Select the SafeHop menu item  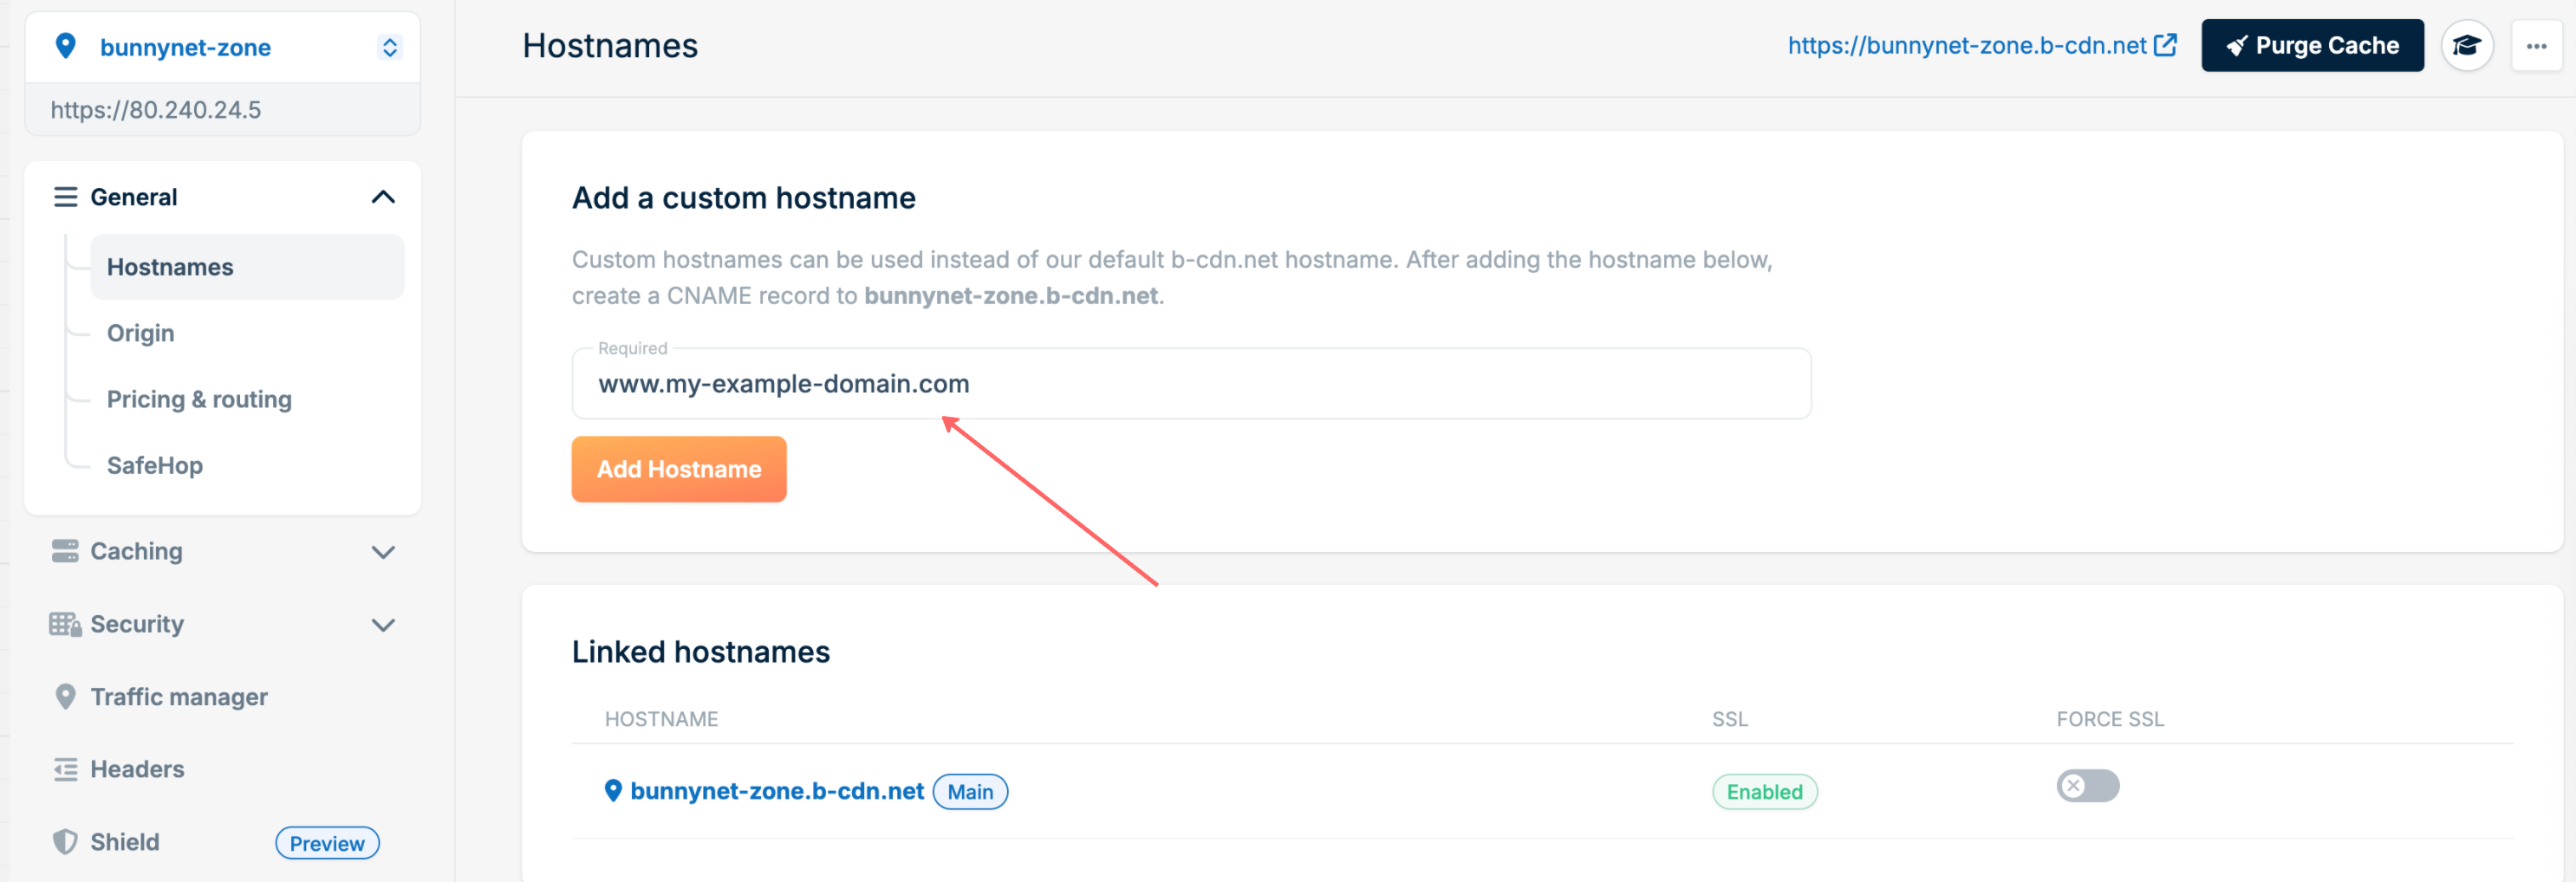tap(154, 465)
